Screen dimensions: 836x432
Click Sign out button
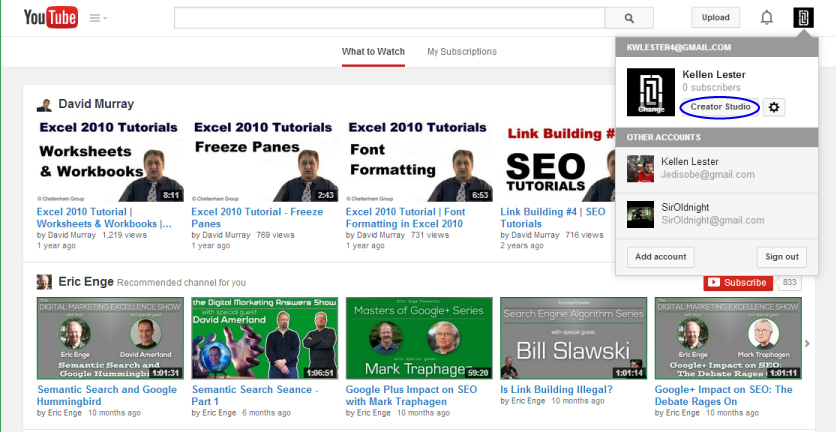point(782,257)
